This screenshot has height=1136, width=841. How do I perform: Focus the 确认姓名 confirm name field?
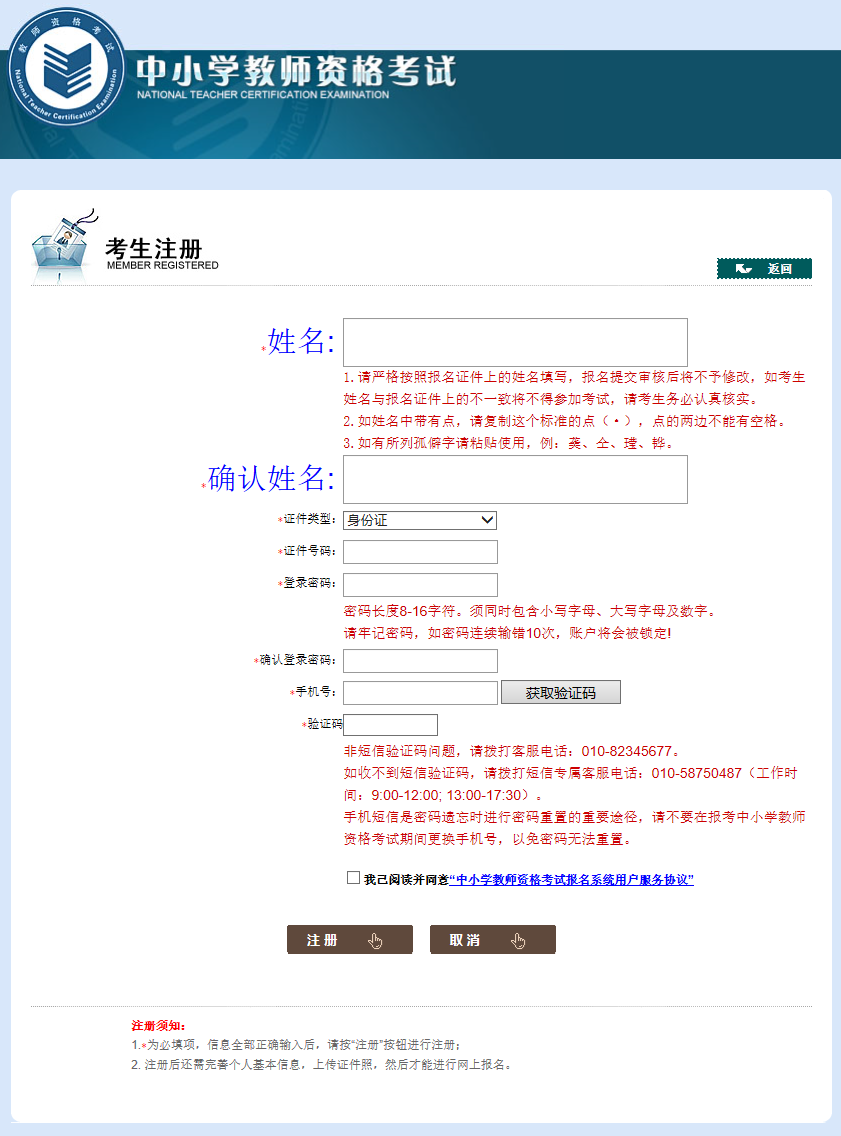click(x=515, y=480)
